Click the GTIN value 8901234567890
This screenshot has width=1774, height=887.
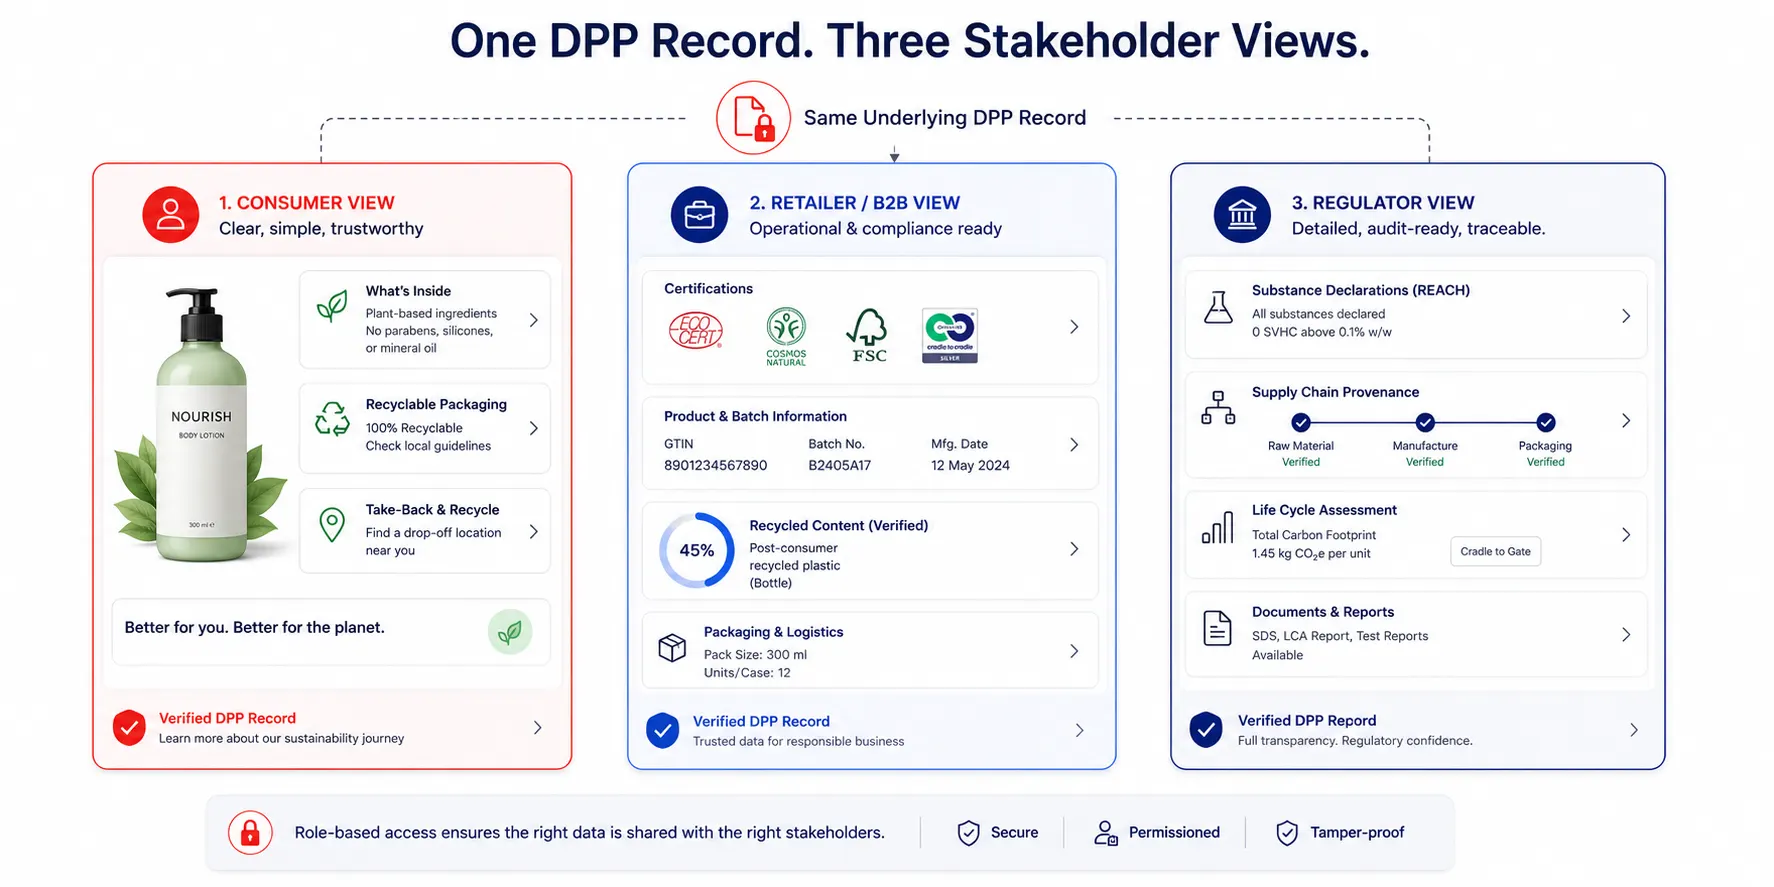tap(715, 466)
